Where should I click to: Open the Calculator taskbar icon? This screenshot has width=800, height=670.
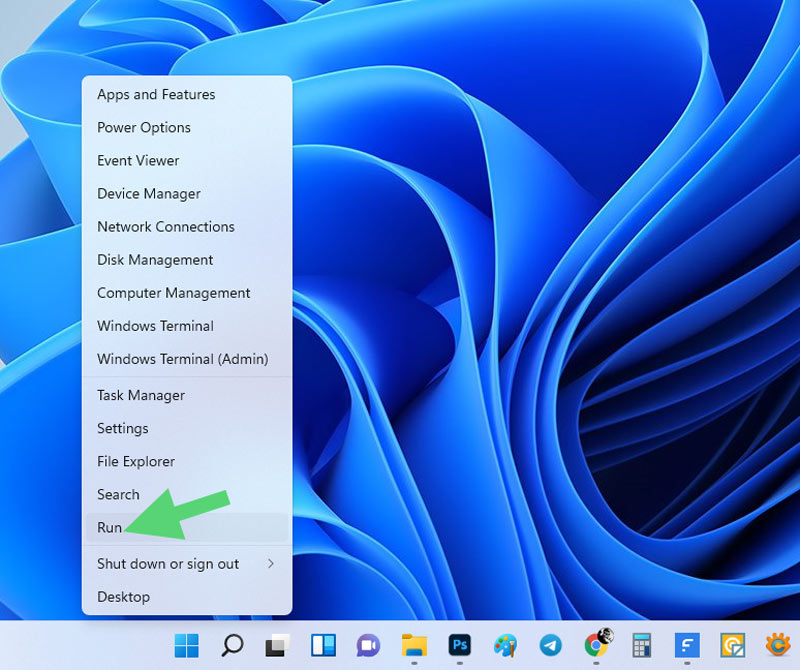[x=641, y=645]
